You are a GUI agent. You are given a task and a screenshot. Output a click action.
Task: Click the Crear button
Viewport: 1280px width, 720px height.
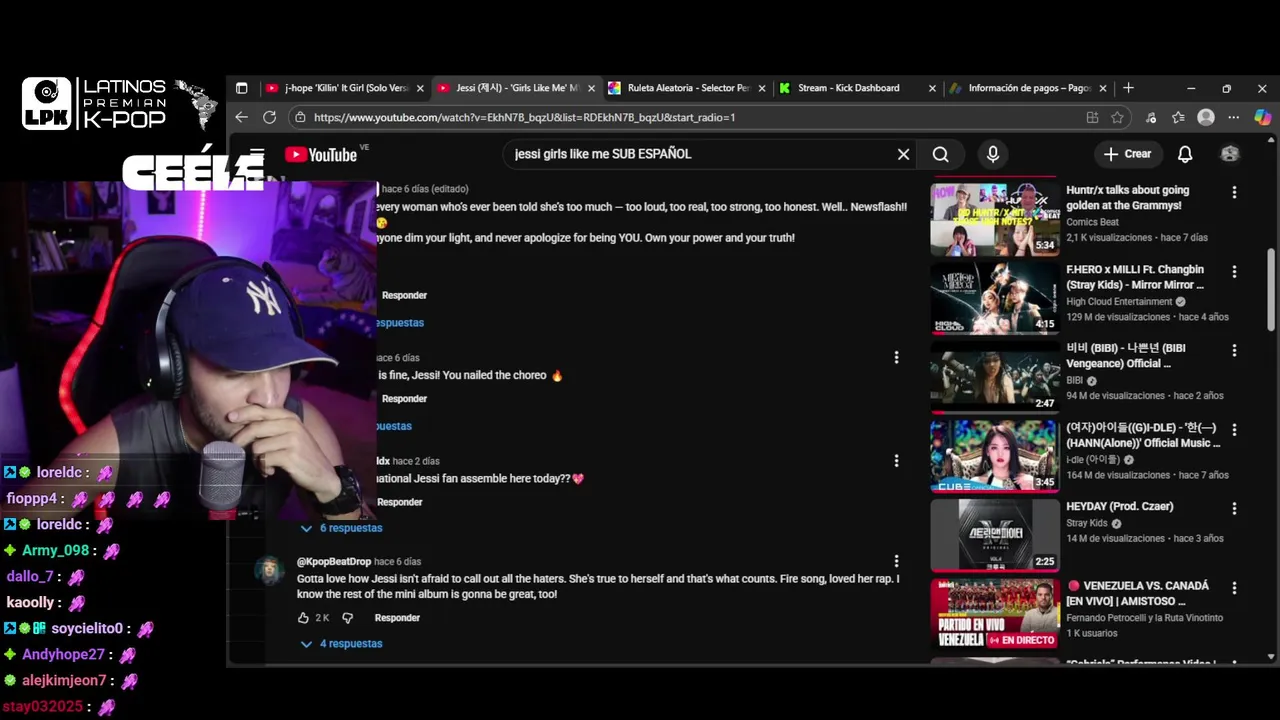[x=1127, y=154]
